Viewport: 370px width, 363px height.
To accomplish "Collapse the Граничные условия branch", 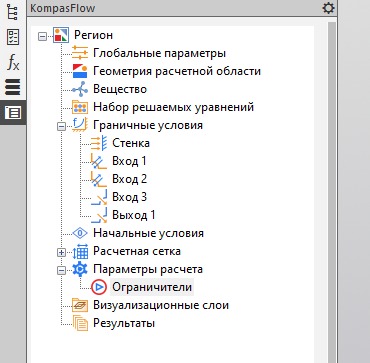I will pyautogui.click(x=61, y=126).
